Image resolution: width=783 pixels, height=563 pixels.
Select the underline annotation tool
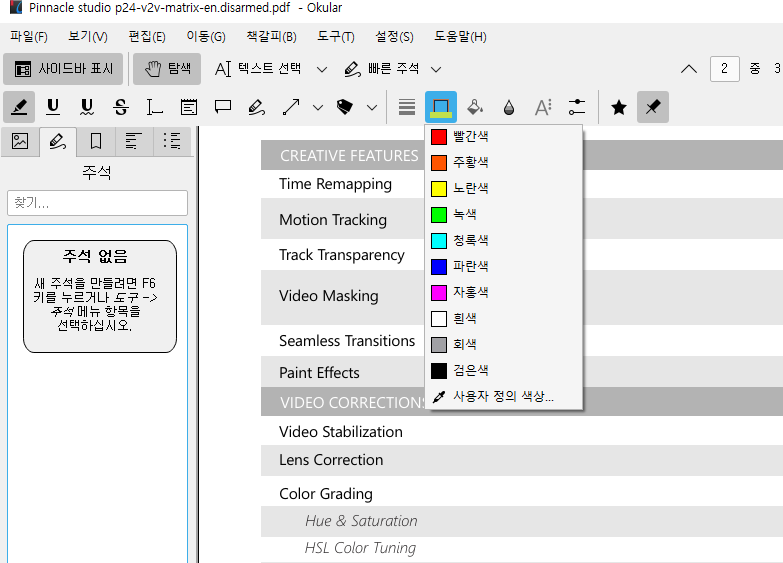coord(53,107)
